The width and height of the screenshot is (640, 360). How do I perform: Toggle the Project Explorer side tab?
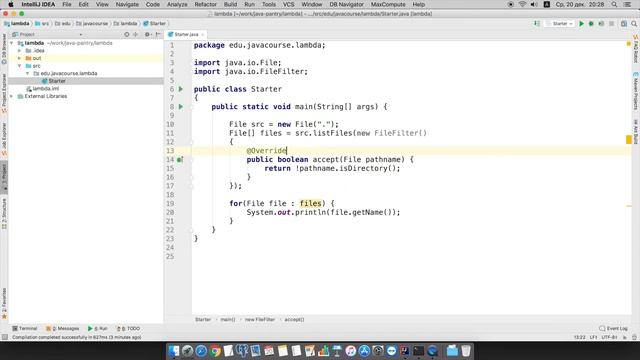pyautogui.click(x=4, y=93)
